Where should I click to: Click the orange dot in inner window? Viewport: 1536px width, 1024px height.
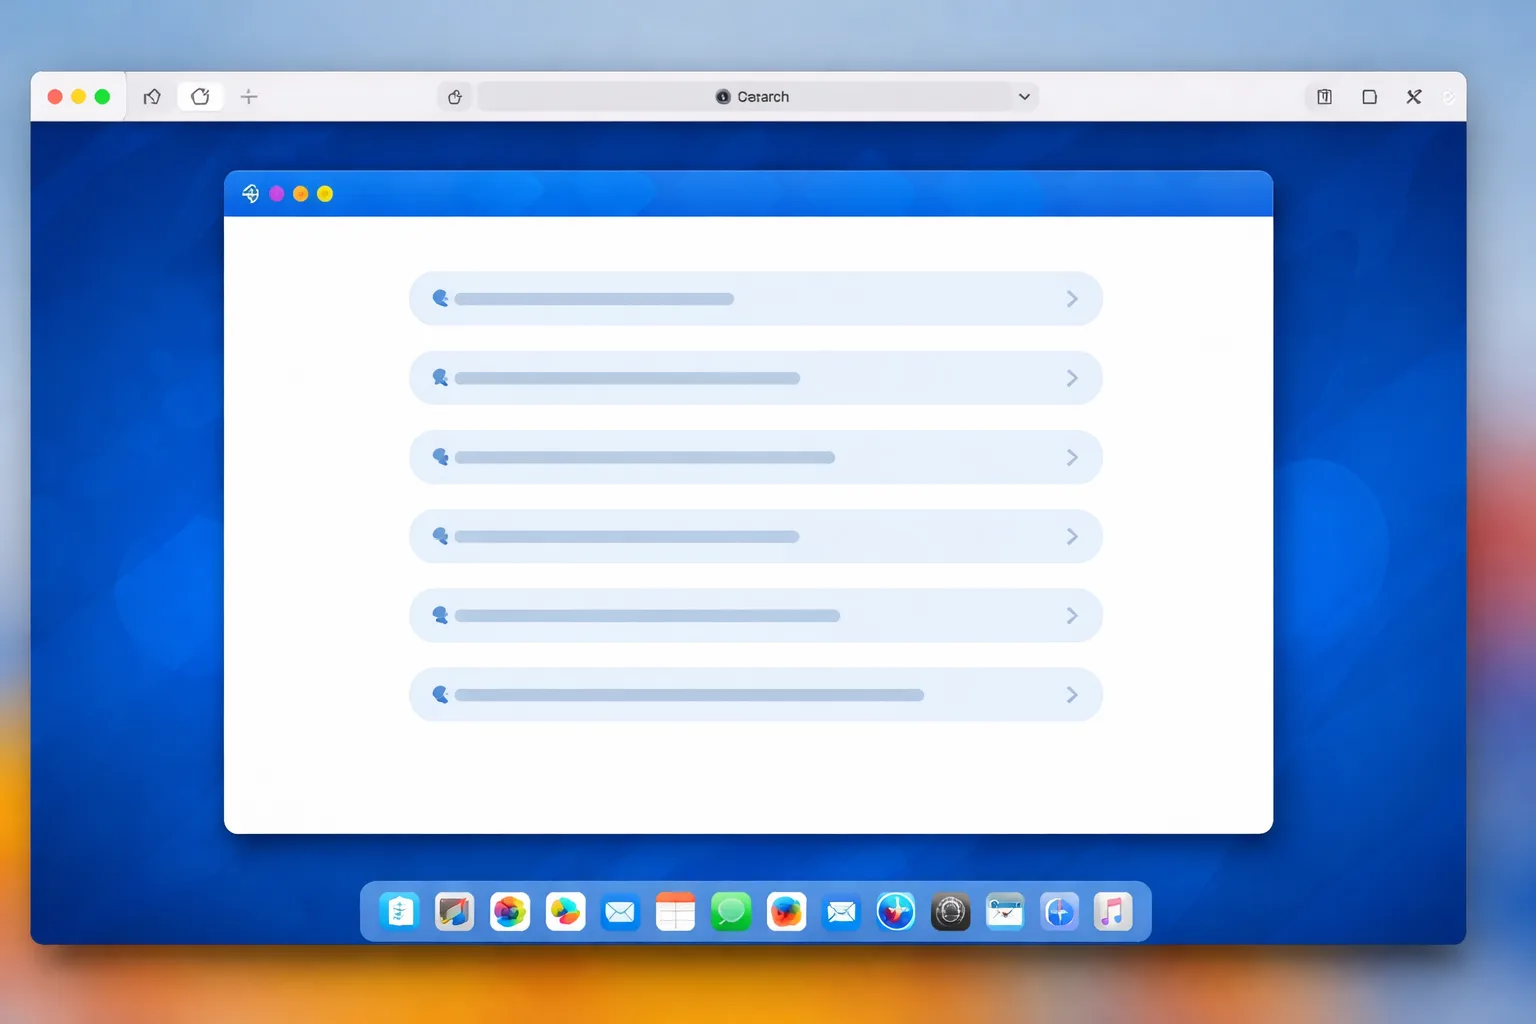click(x=300, y=194)
